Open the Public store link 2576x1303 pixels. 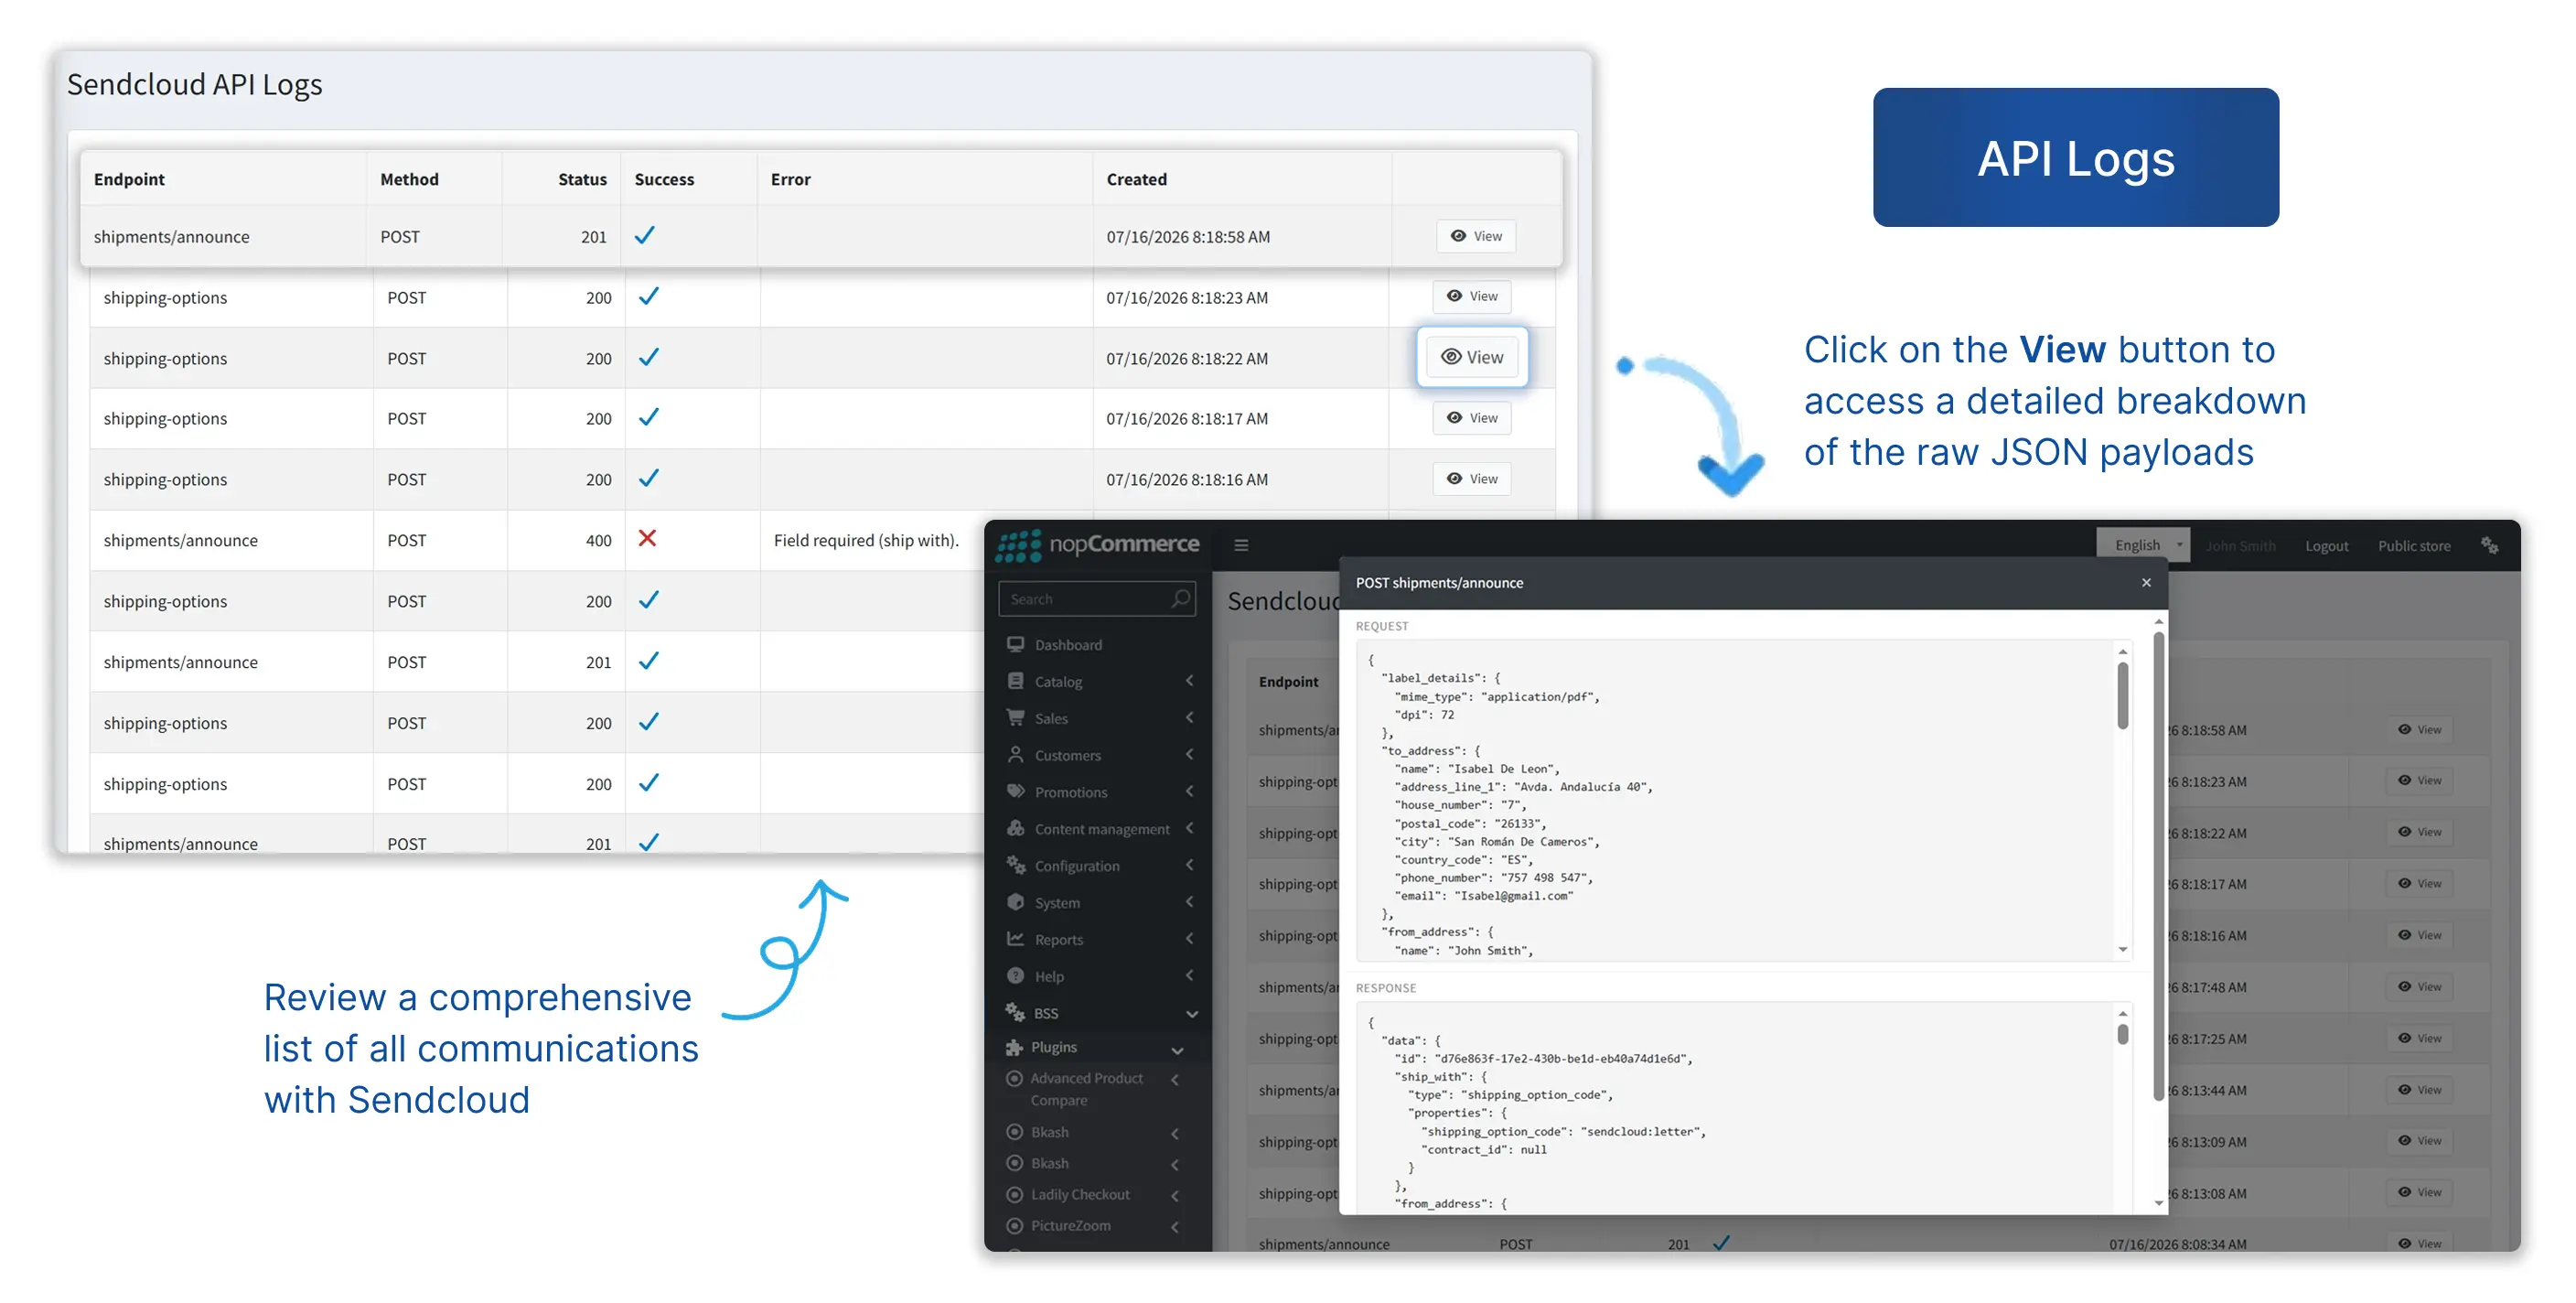2414,545
